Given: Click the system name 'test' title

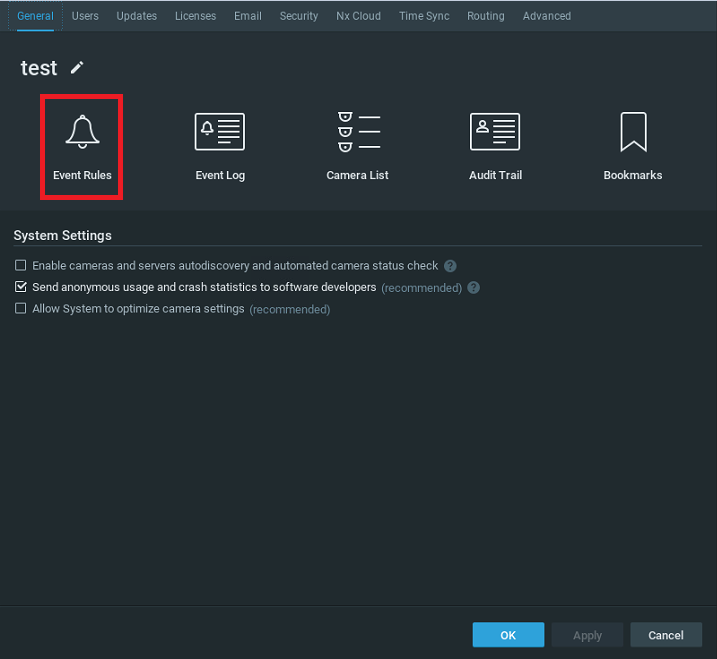Looking at the screenshot, I should (39, 68).
